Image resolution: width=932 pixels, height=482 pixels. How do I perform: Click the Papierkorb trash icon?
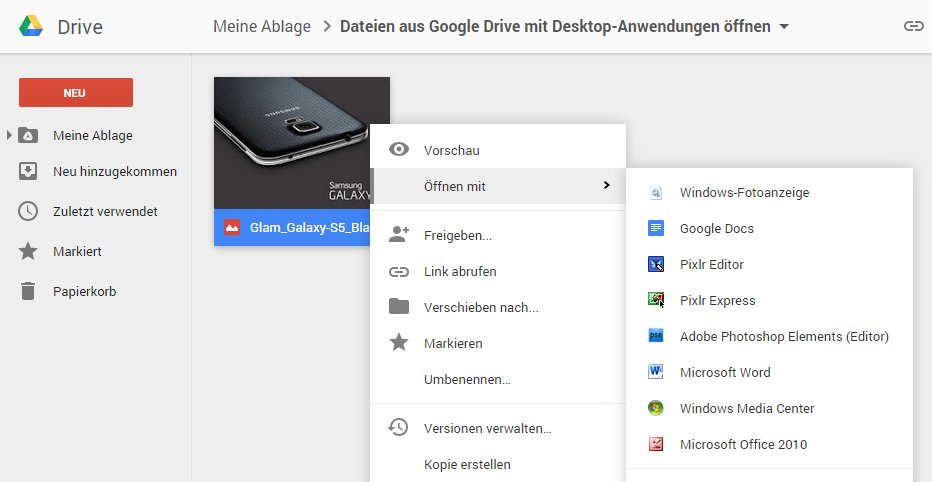coord(29,292)
